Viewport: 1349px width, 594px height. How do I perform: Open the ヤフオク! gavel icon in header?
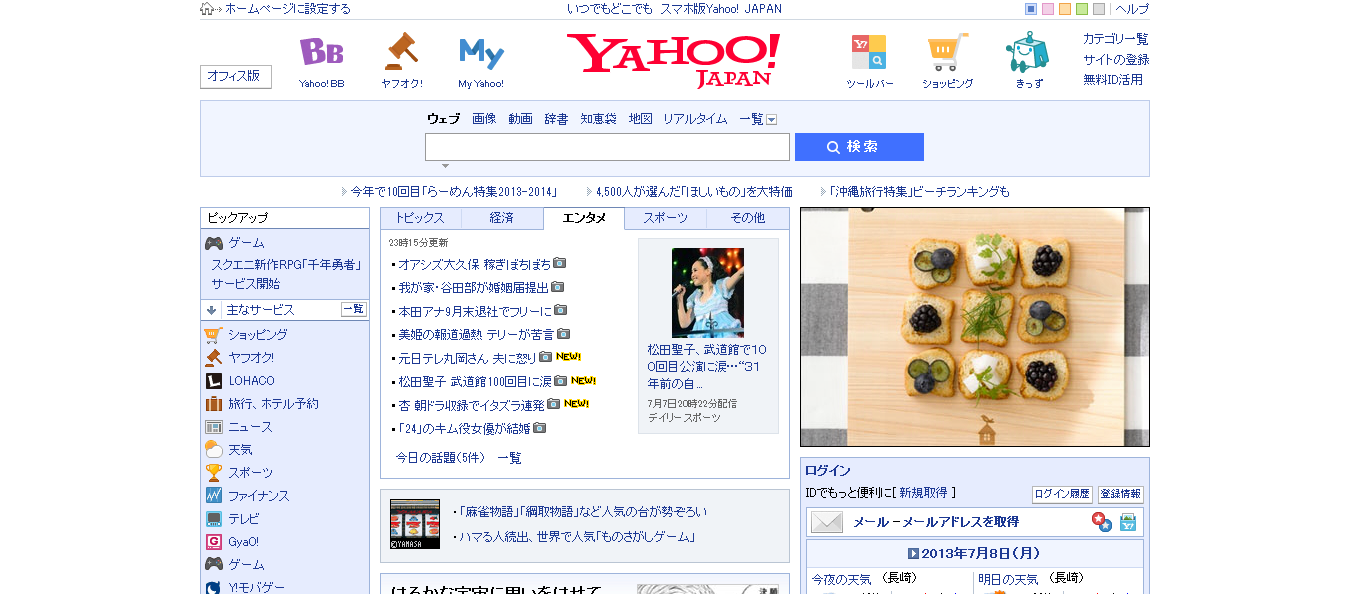[x=401, y=51]
